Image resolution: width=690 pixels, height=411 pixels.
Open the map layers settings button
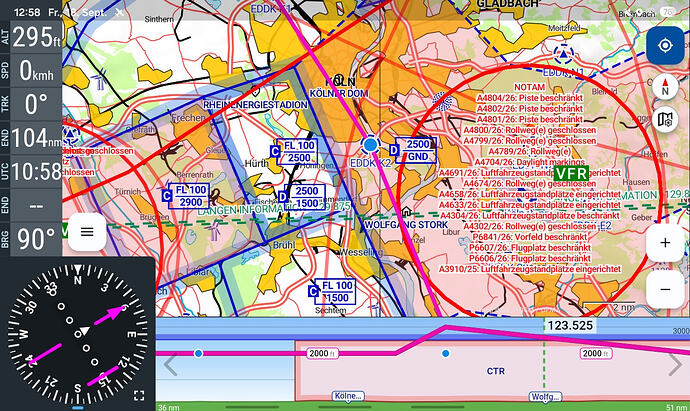665,119
